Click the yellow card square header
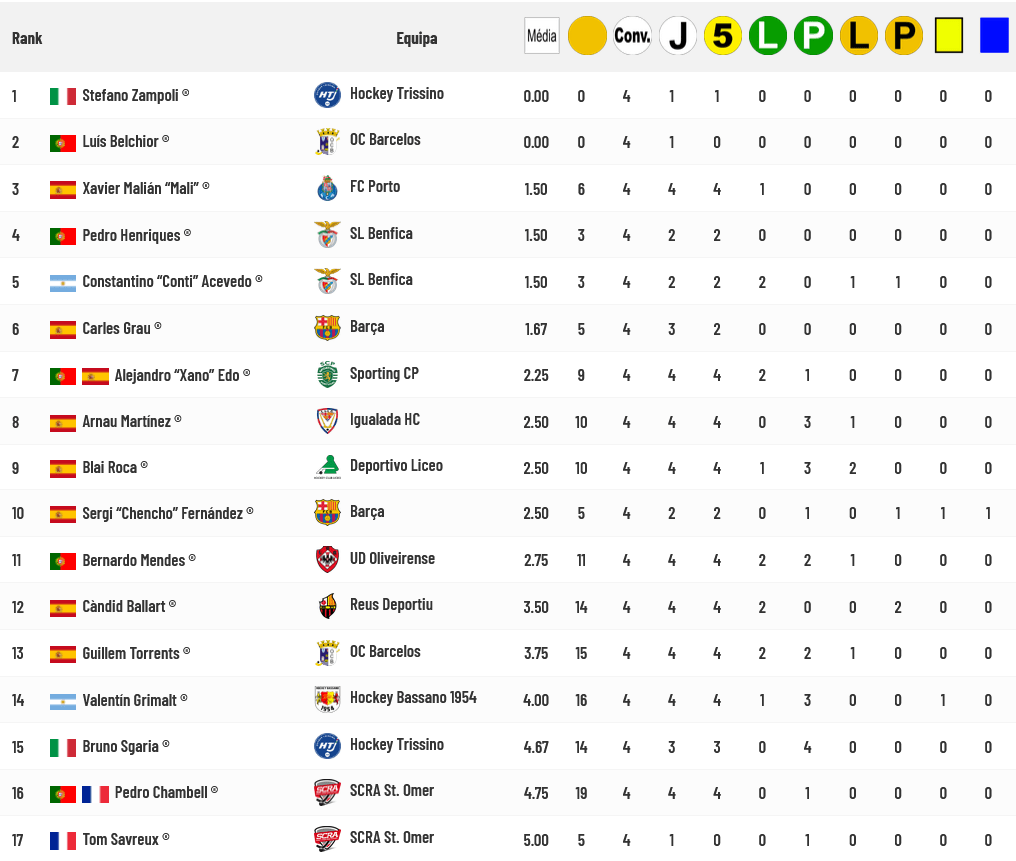Viewport: 1016px width, 861px height. (948, 36)
